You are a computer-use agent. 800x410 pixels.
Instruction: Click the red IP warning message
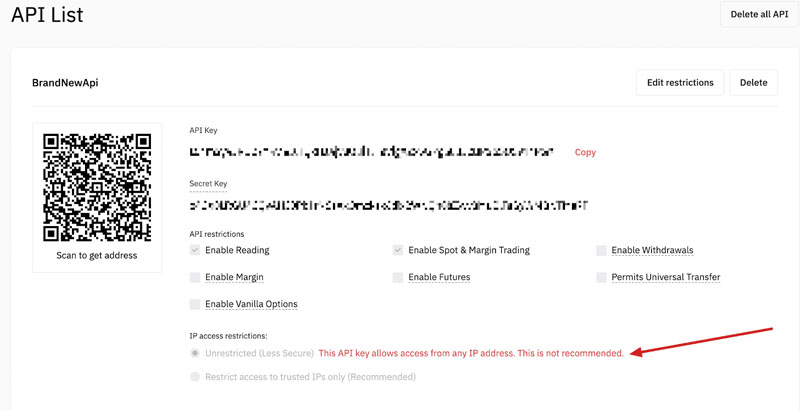pos(471,353)
